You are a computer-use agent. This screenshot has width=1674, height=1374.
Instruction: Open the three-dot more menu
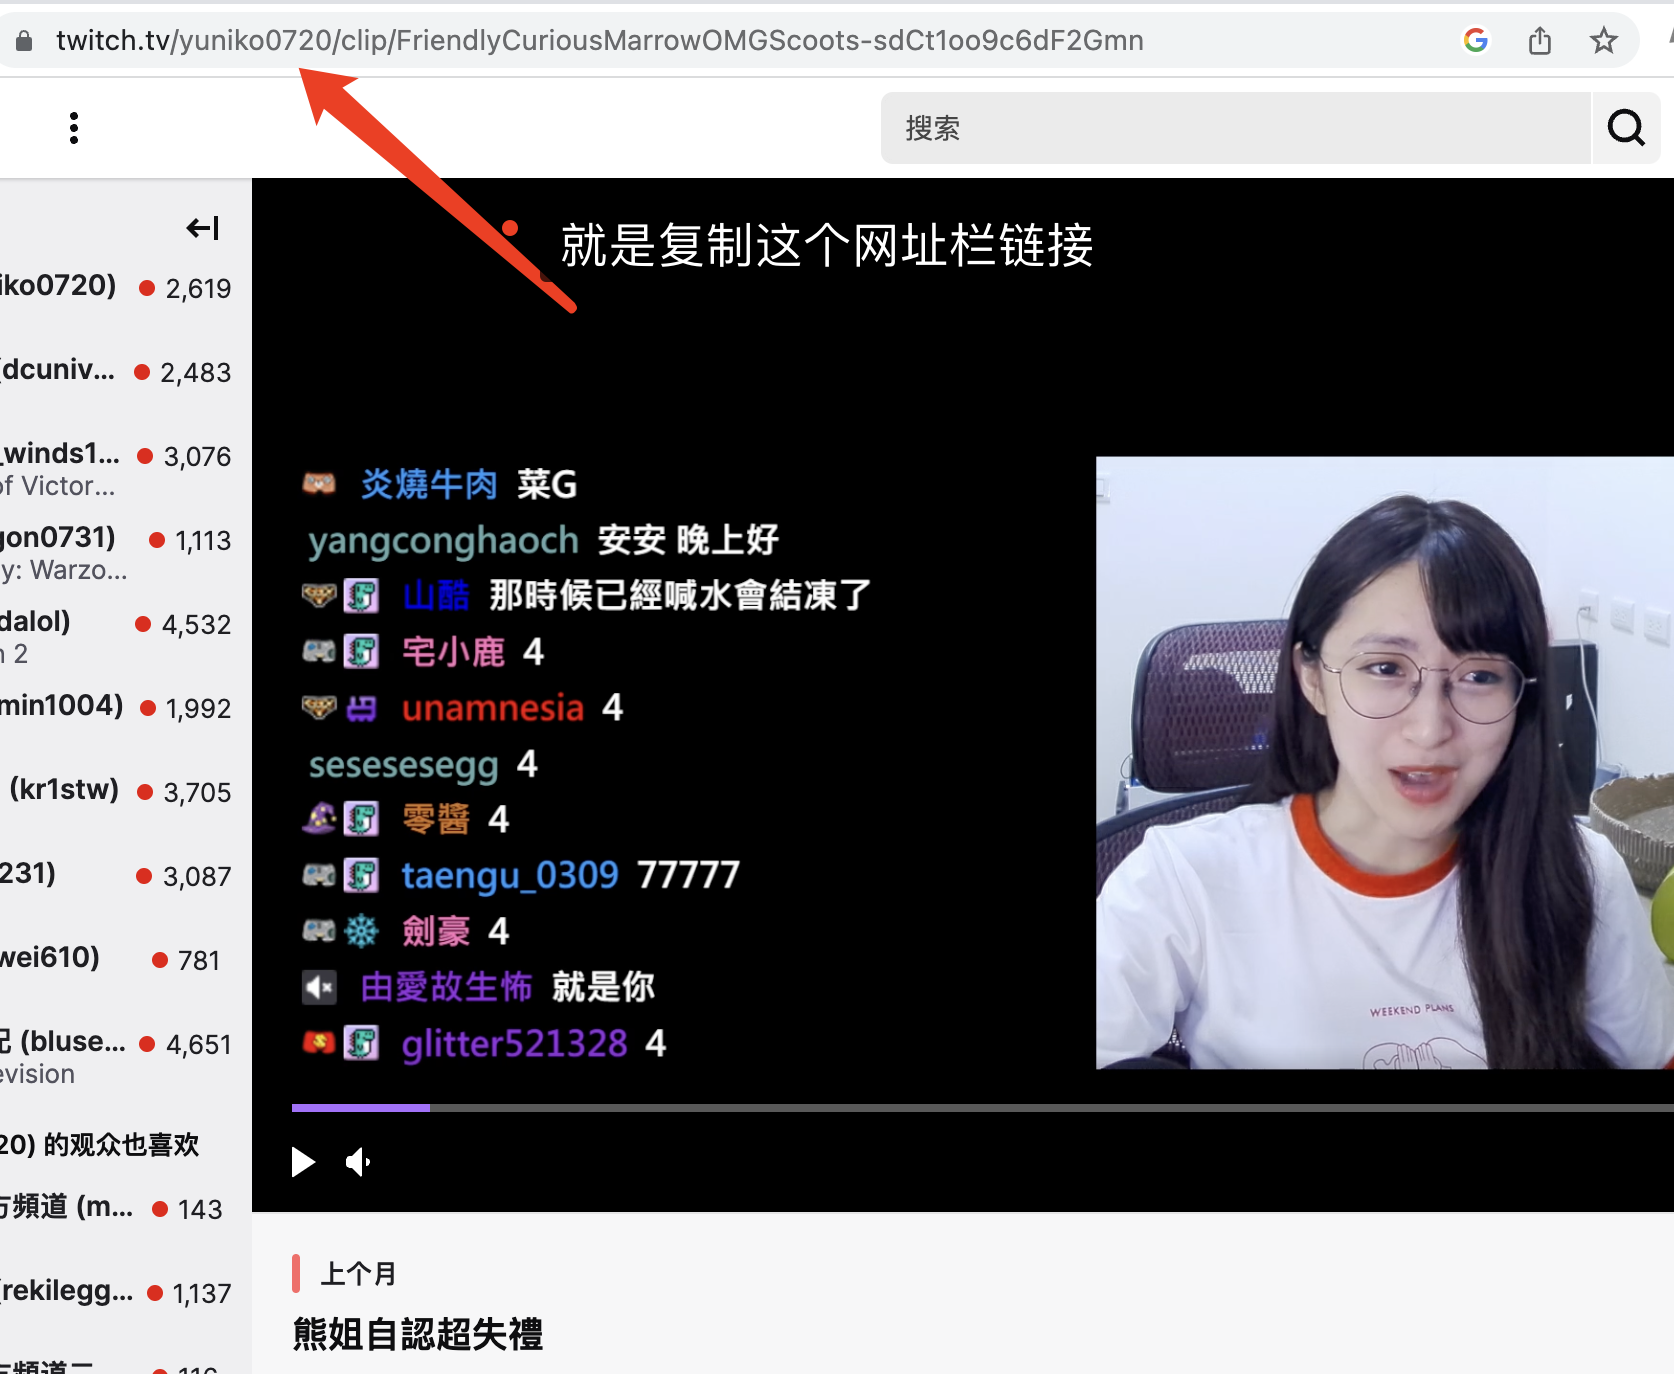(74, 128)
